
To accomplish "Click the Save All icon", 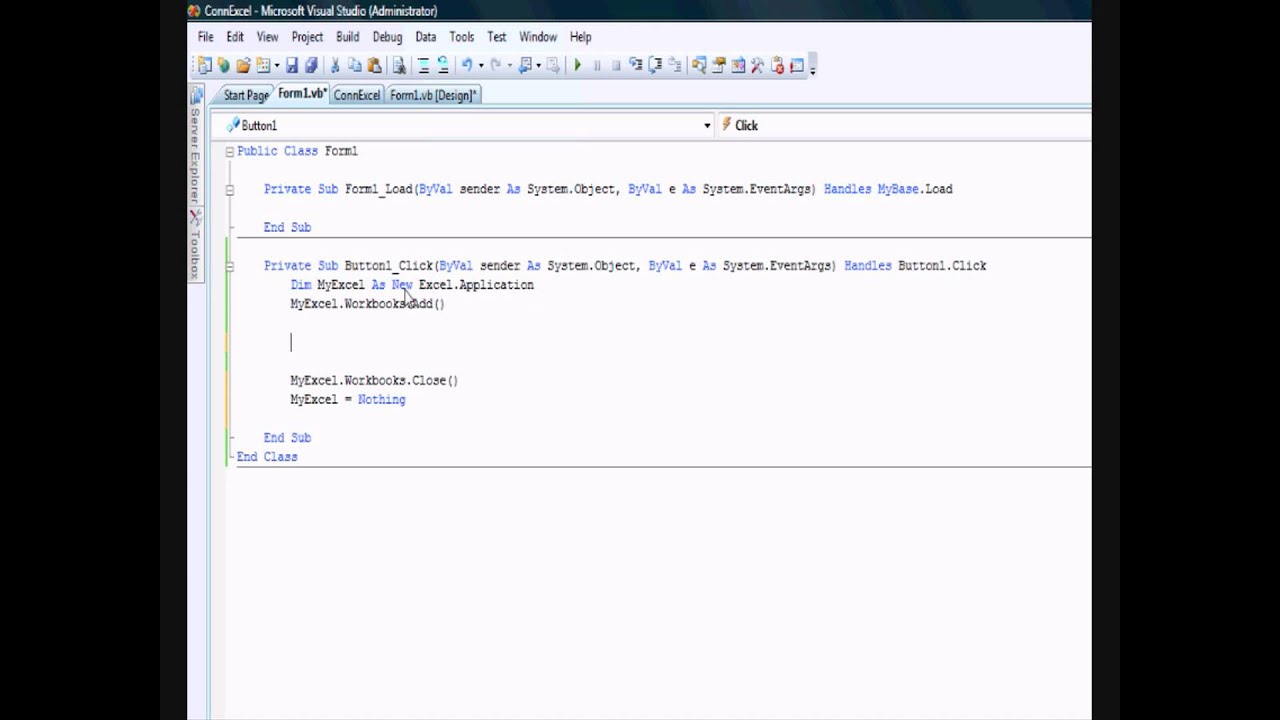I will click(311, 66).
